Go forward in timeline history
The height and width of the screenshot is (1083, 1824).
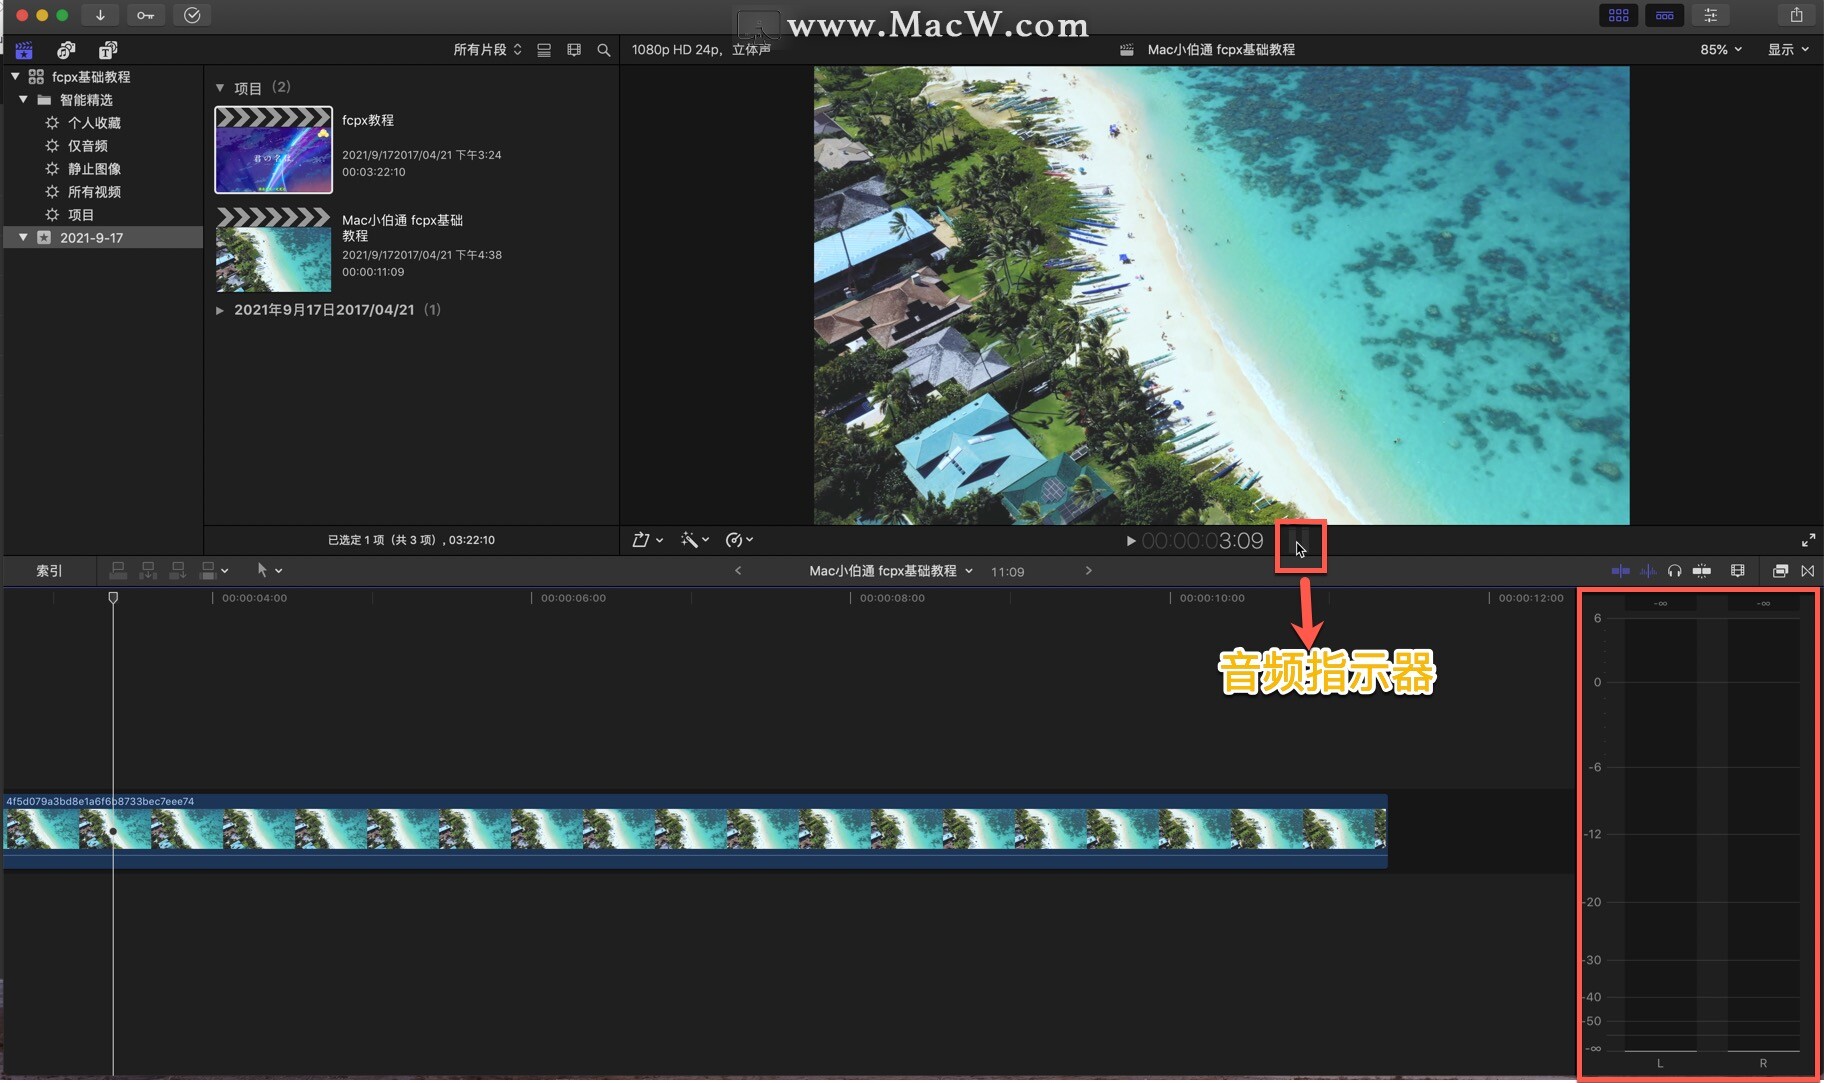tap(1088, 571)
